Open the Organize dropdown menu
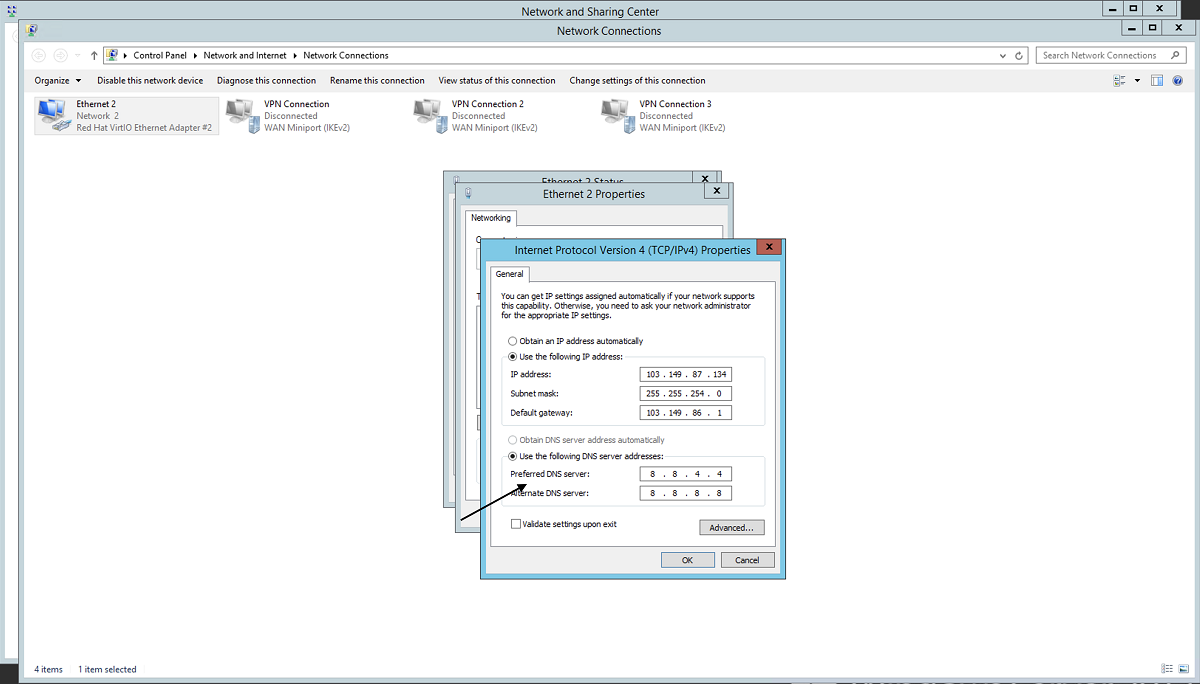The height and width of the screenshot is (684, 1200). [x=58, y=81]
